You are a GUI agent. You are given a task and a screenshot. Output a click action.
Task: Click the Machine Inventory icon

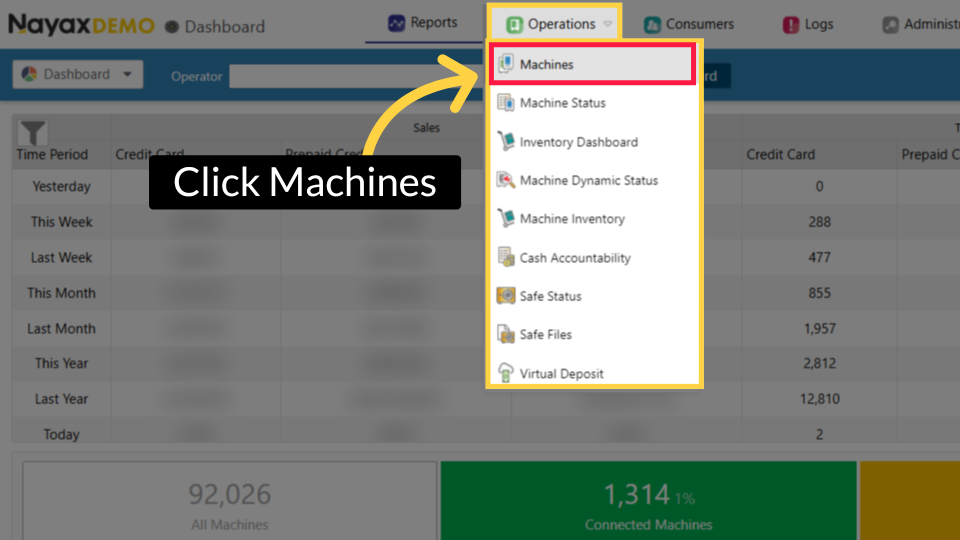[x=506, y=219]
